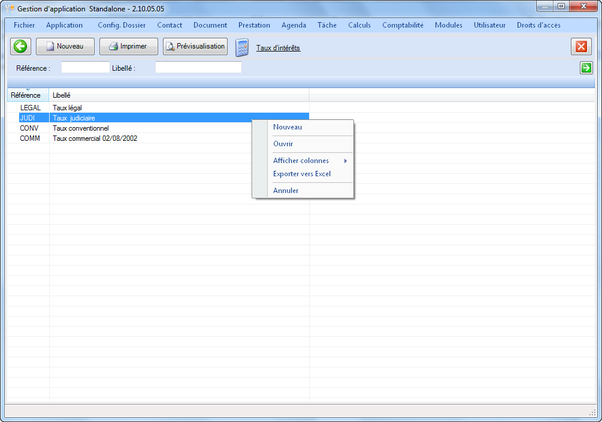Click the green search arrow icon
Screen dimensions: 602x422
pyautogui.click(x=586, y=68)
